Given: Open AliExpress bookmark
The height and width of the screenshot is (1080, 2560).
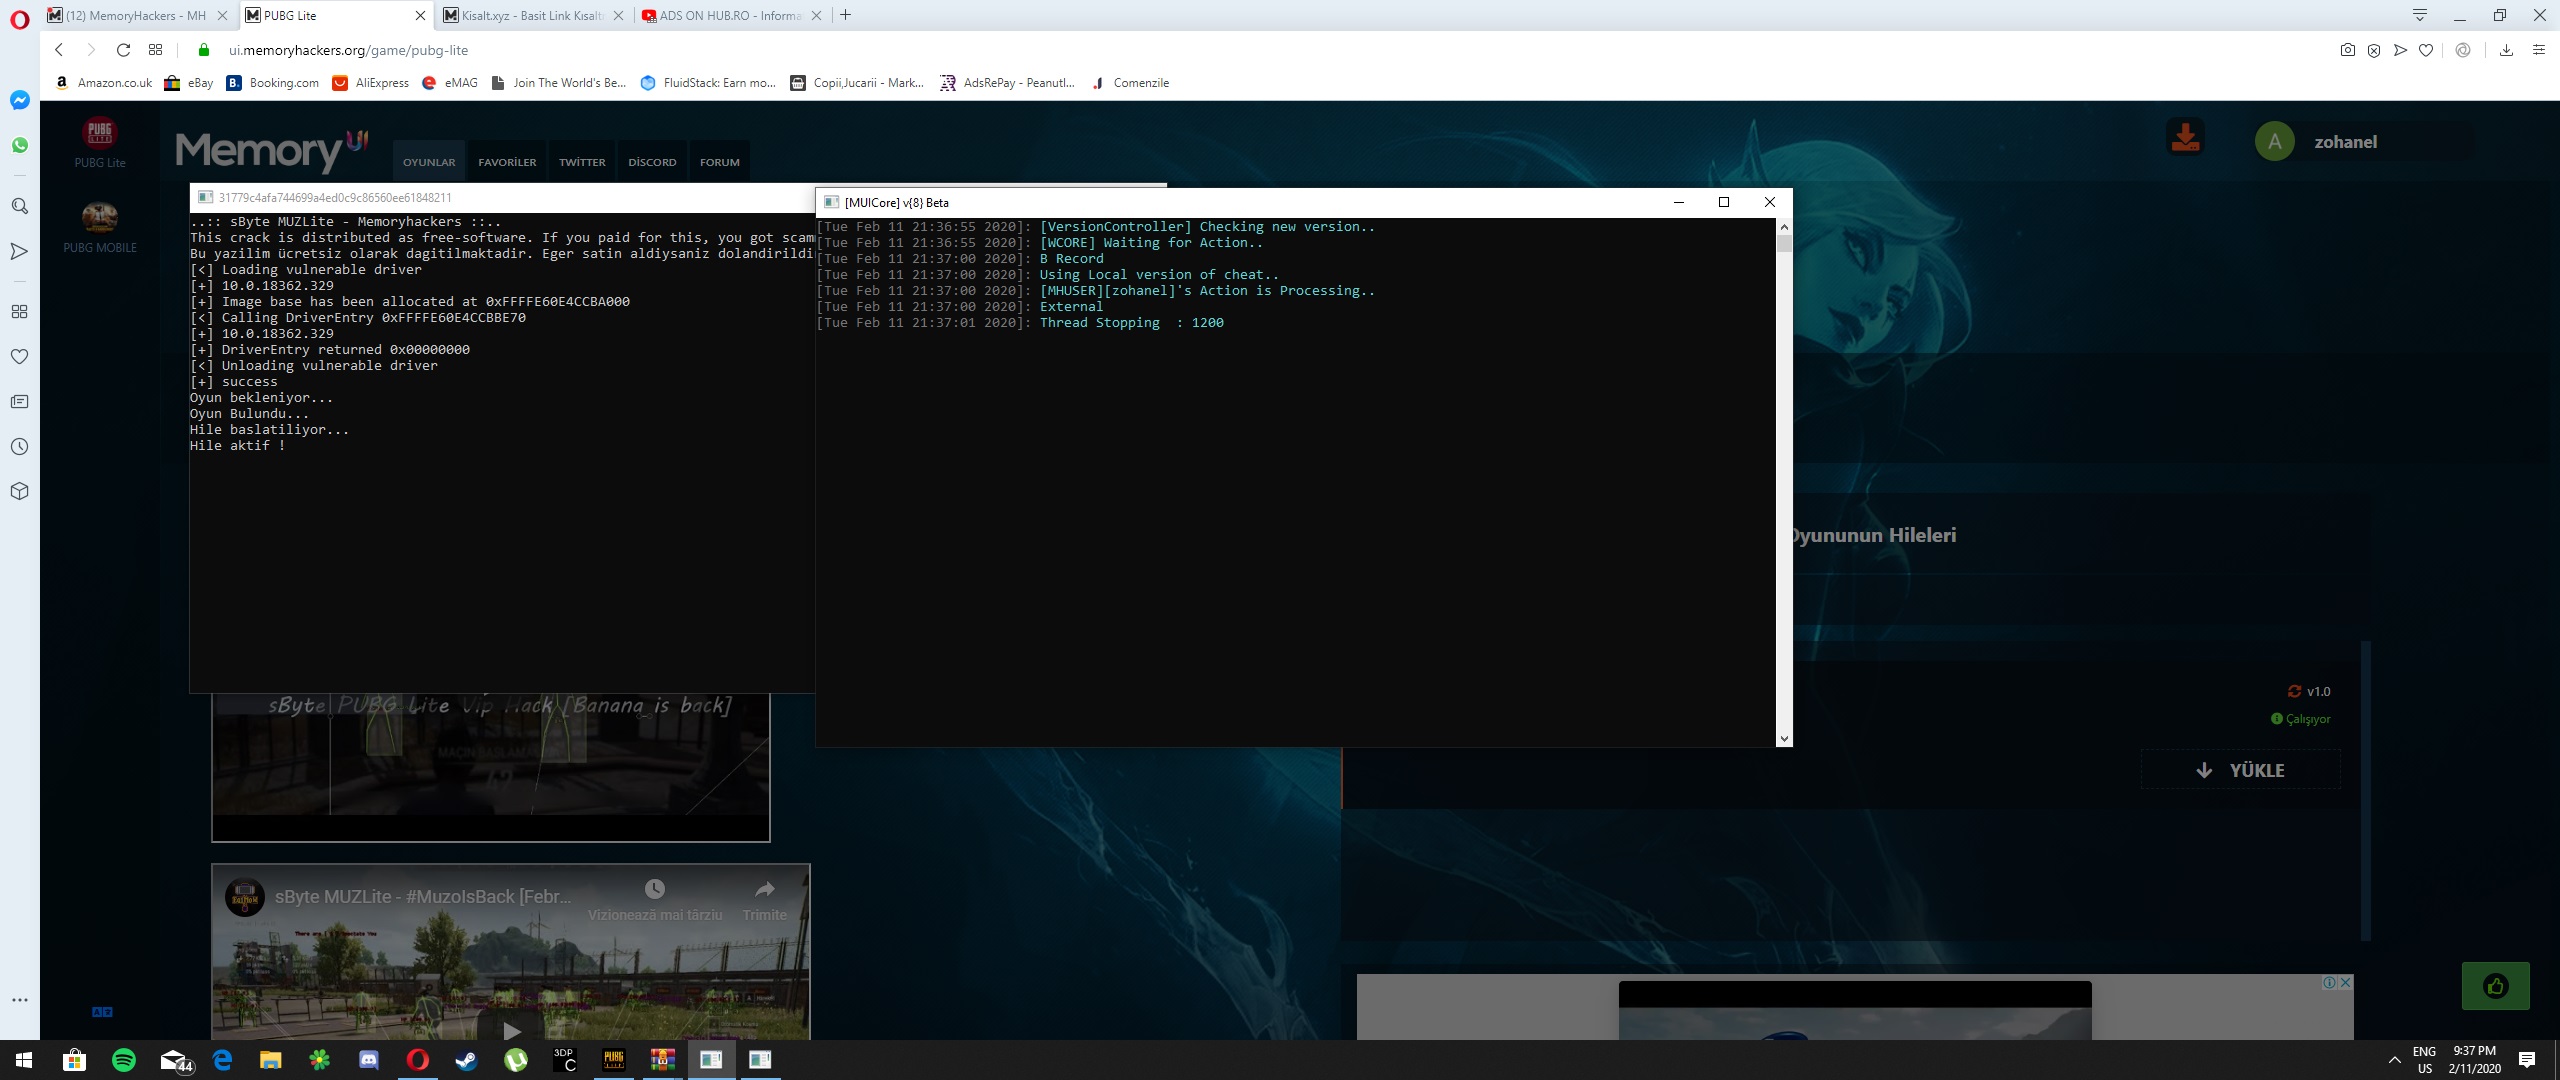Looking at the screenshot, I should [371, 83].
